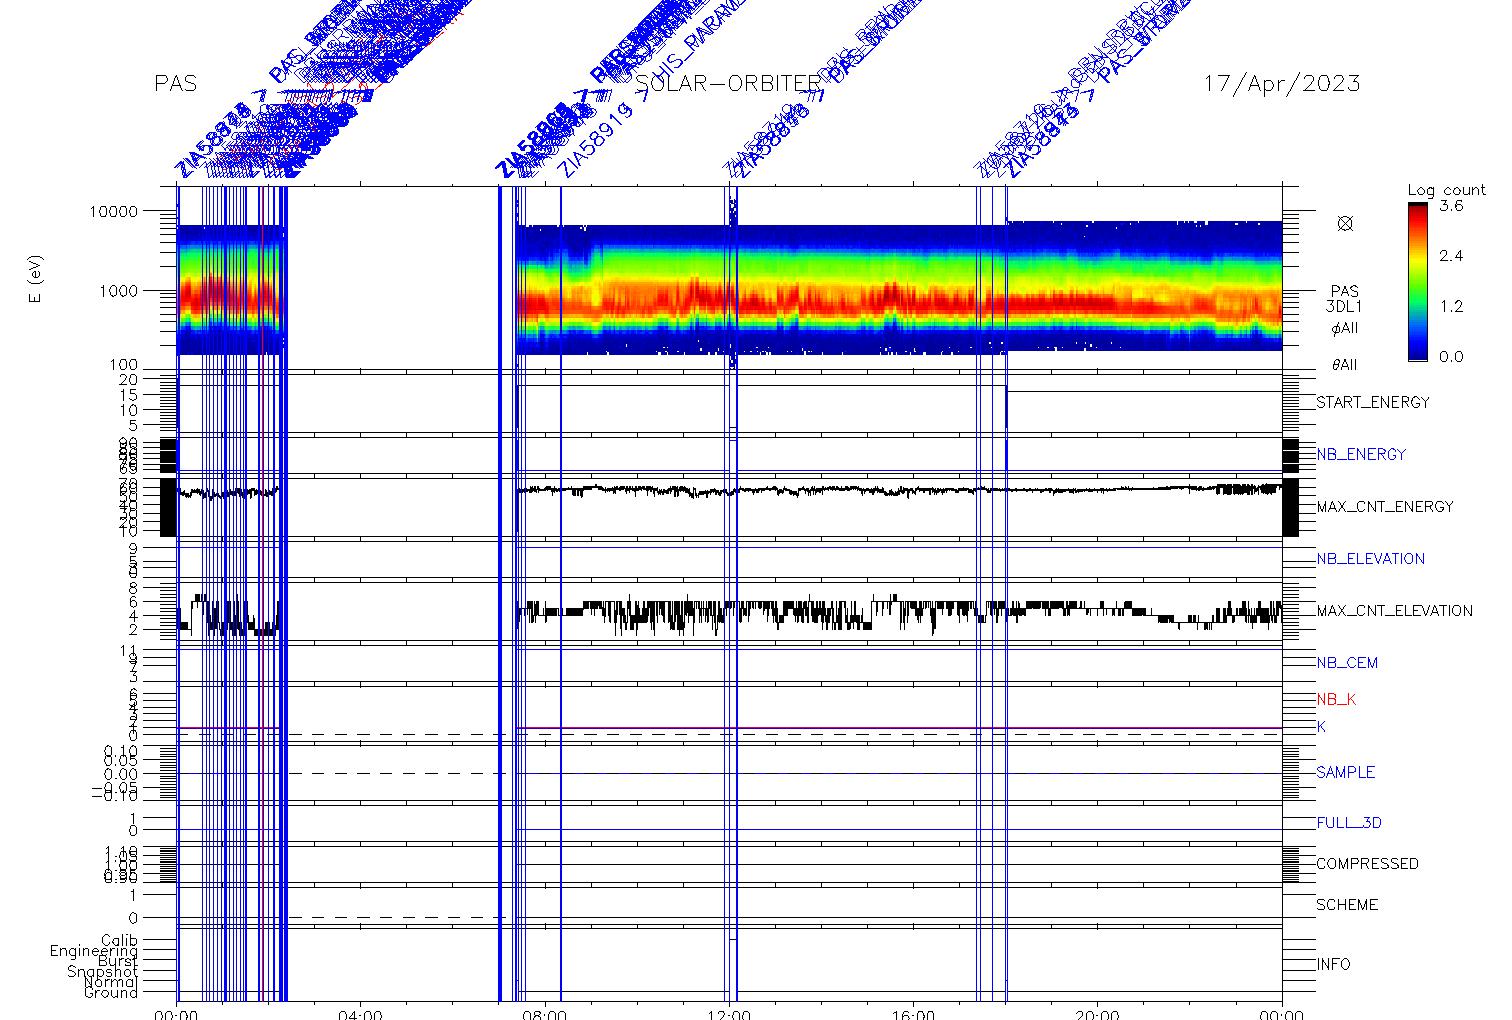Click the Log count color bar
Viewport: 1512px width, 1020px height.
[1418, 281]
